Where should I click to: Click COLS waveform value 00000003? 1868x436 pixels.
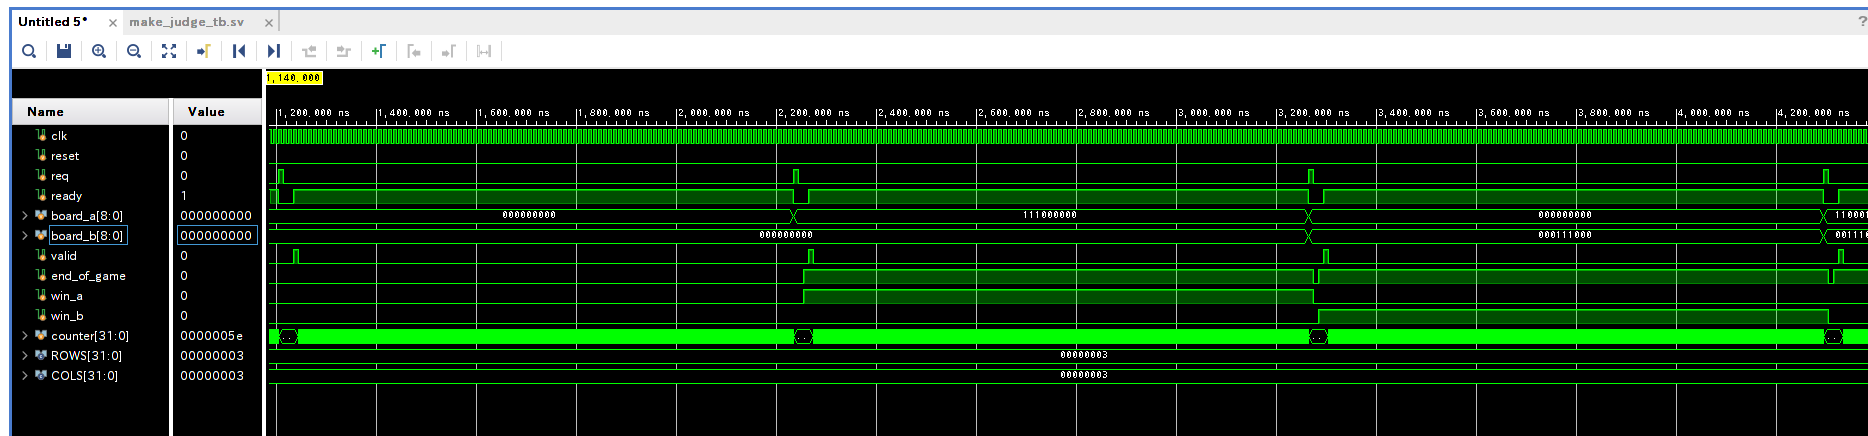[1084, 375]
